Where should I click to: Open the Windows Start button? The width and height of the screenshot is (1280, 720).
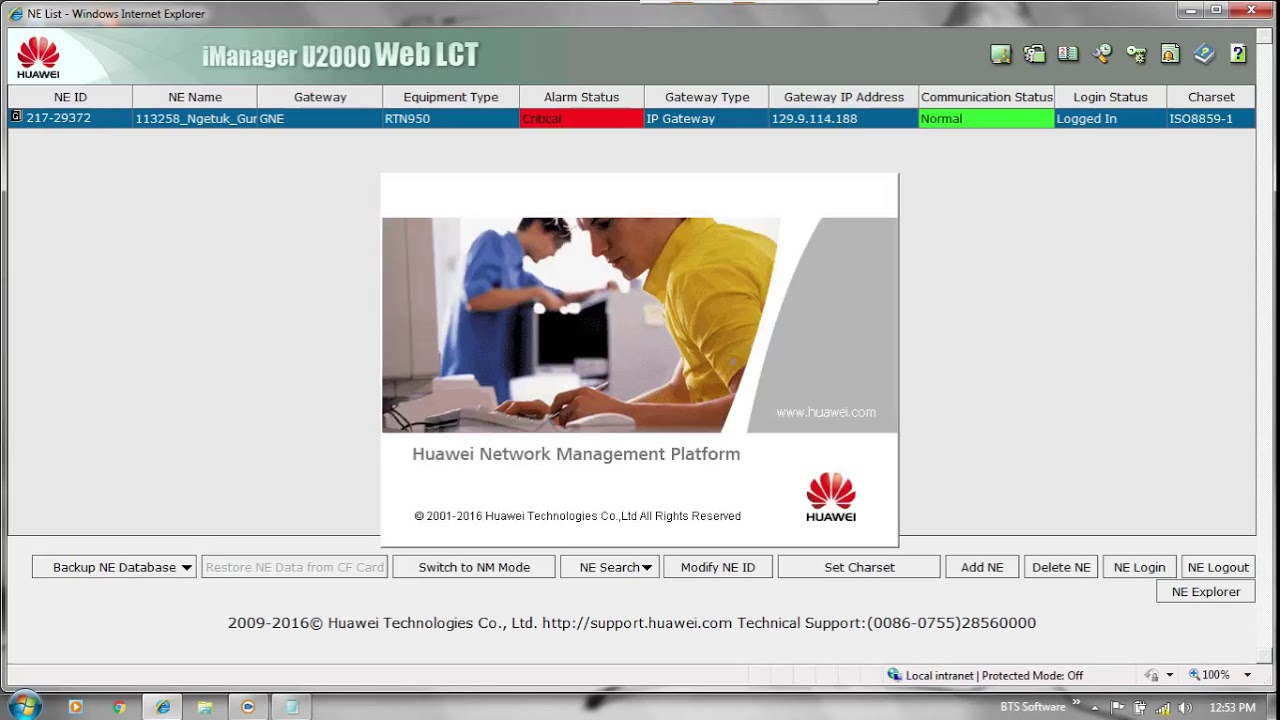24,706
